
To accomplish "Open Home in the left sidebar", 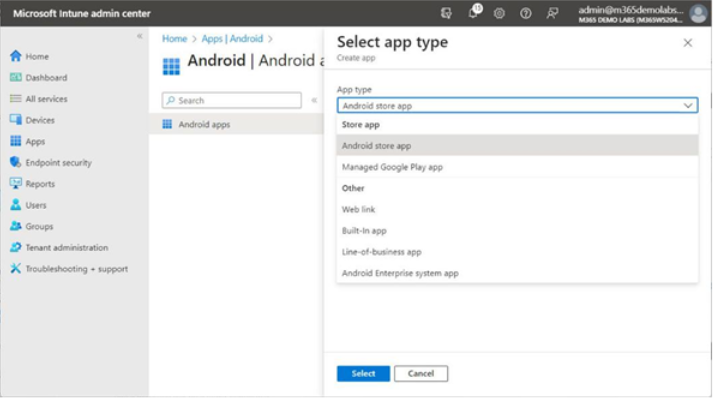I will point(29,56).
